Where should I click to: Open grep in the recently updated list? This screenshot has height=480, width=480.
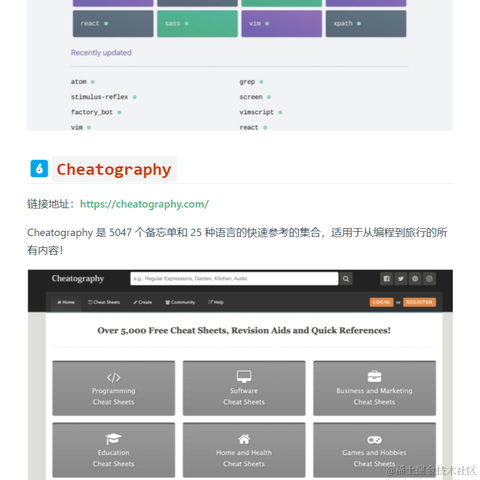click(247, 82)
